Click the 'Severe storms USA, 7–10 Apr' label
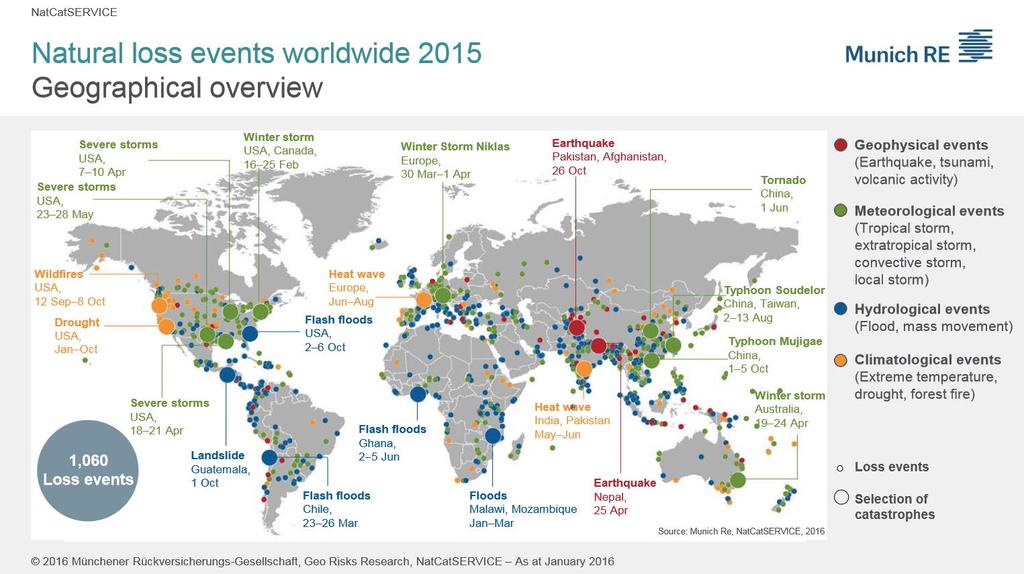The image size is (1024, 574). click(x=118, y=158)
